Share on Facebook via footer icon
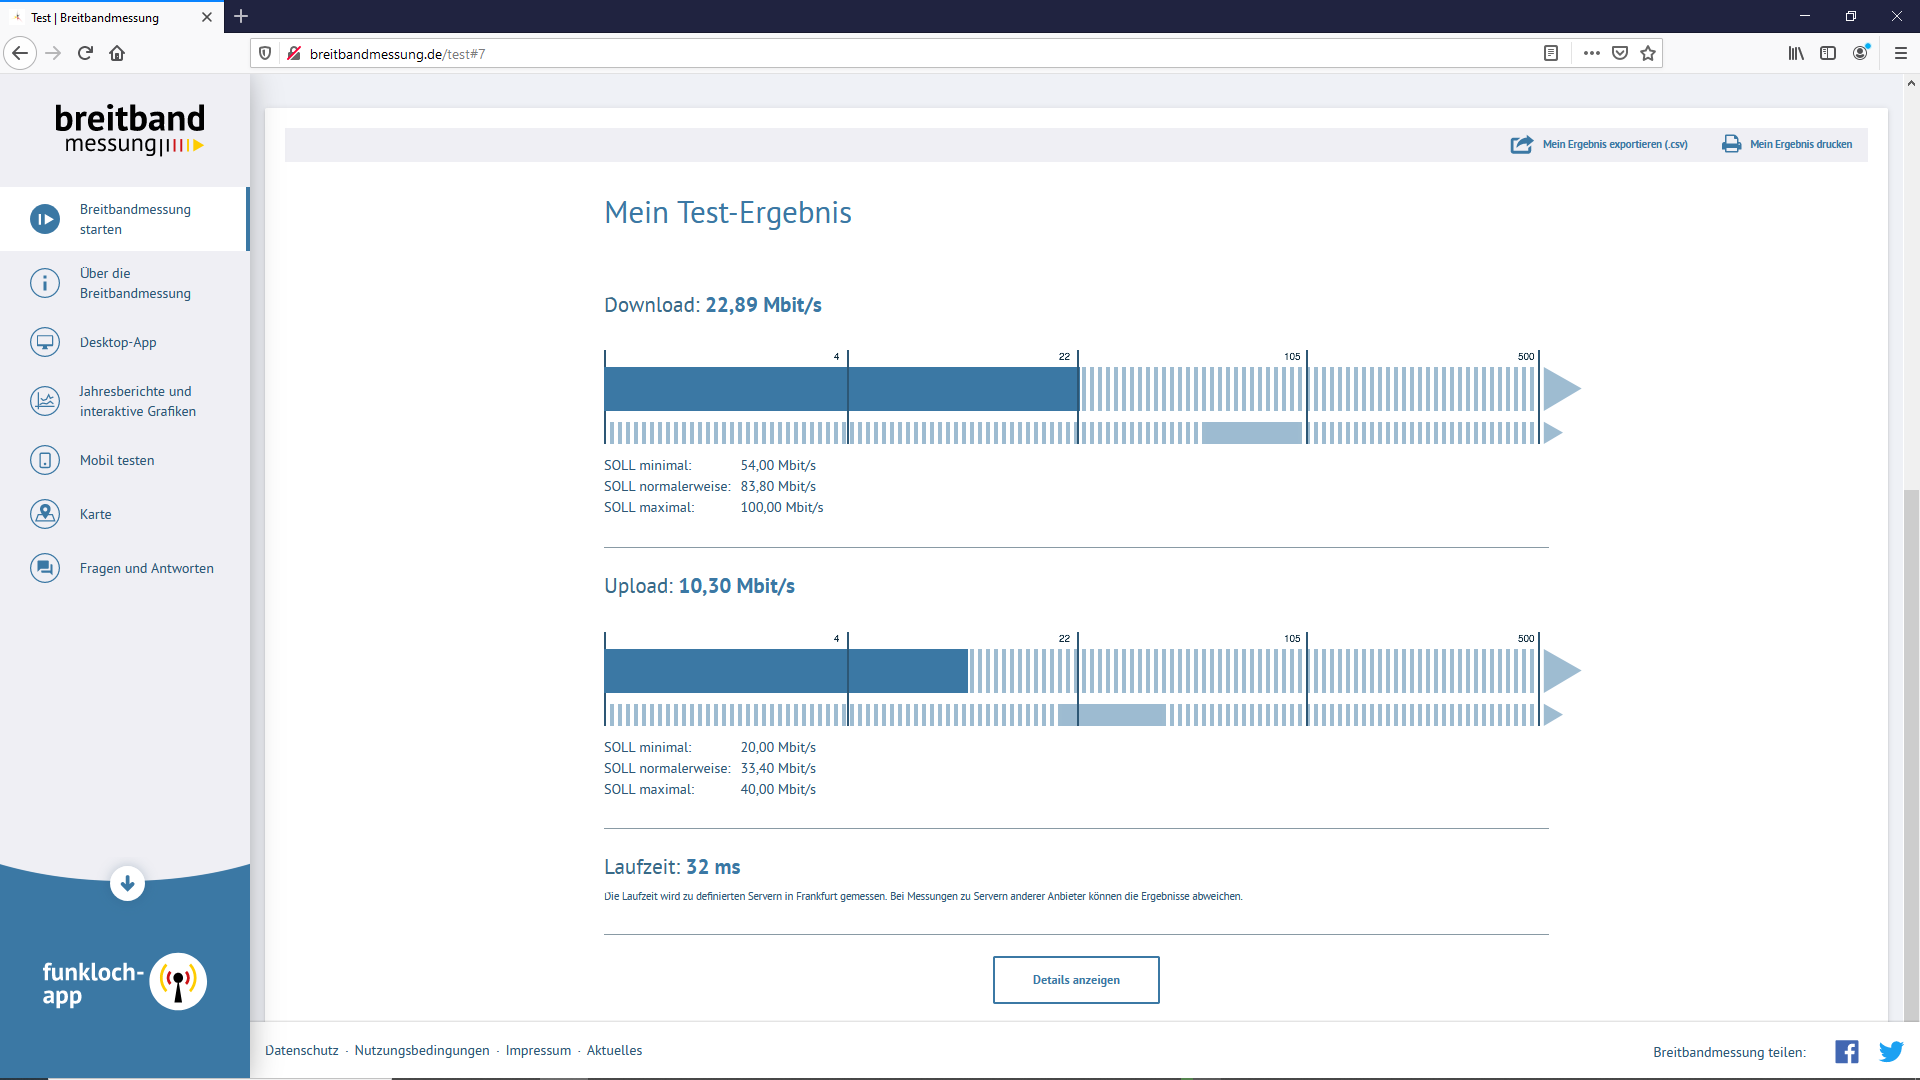The width and height of the screenshot is (1920, 1080). point(1846,1051)
